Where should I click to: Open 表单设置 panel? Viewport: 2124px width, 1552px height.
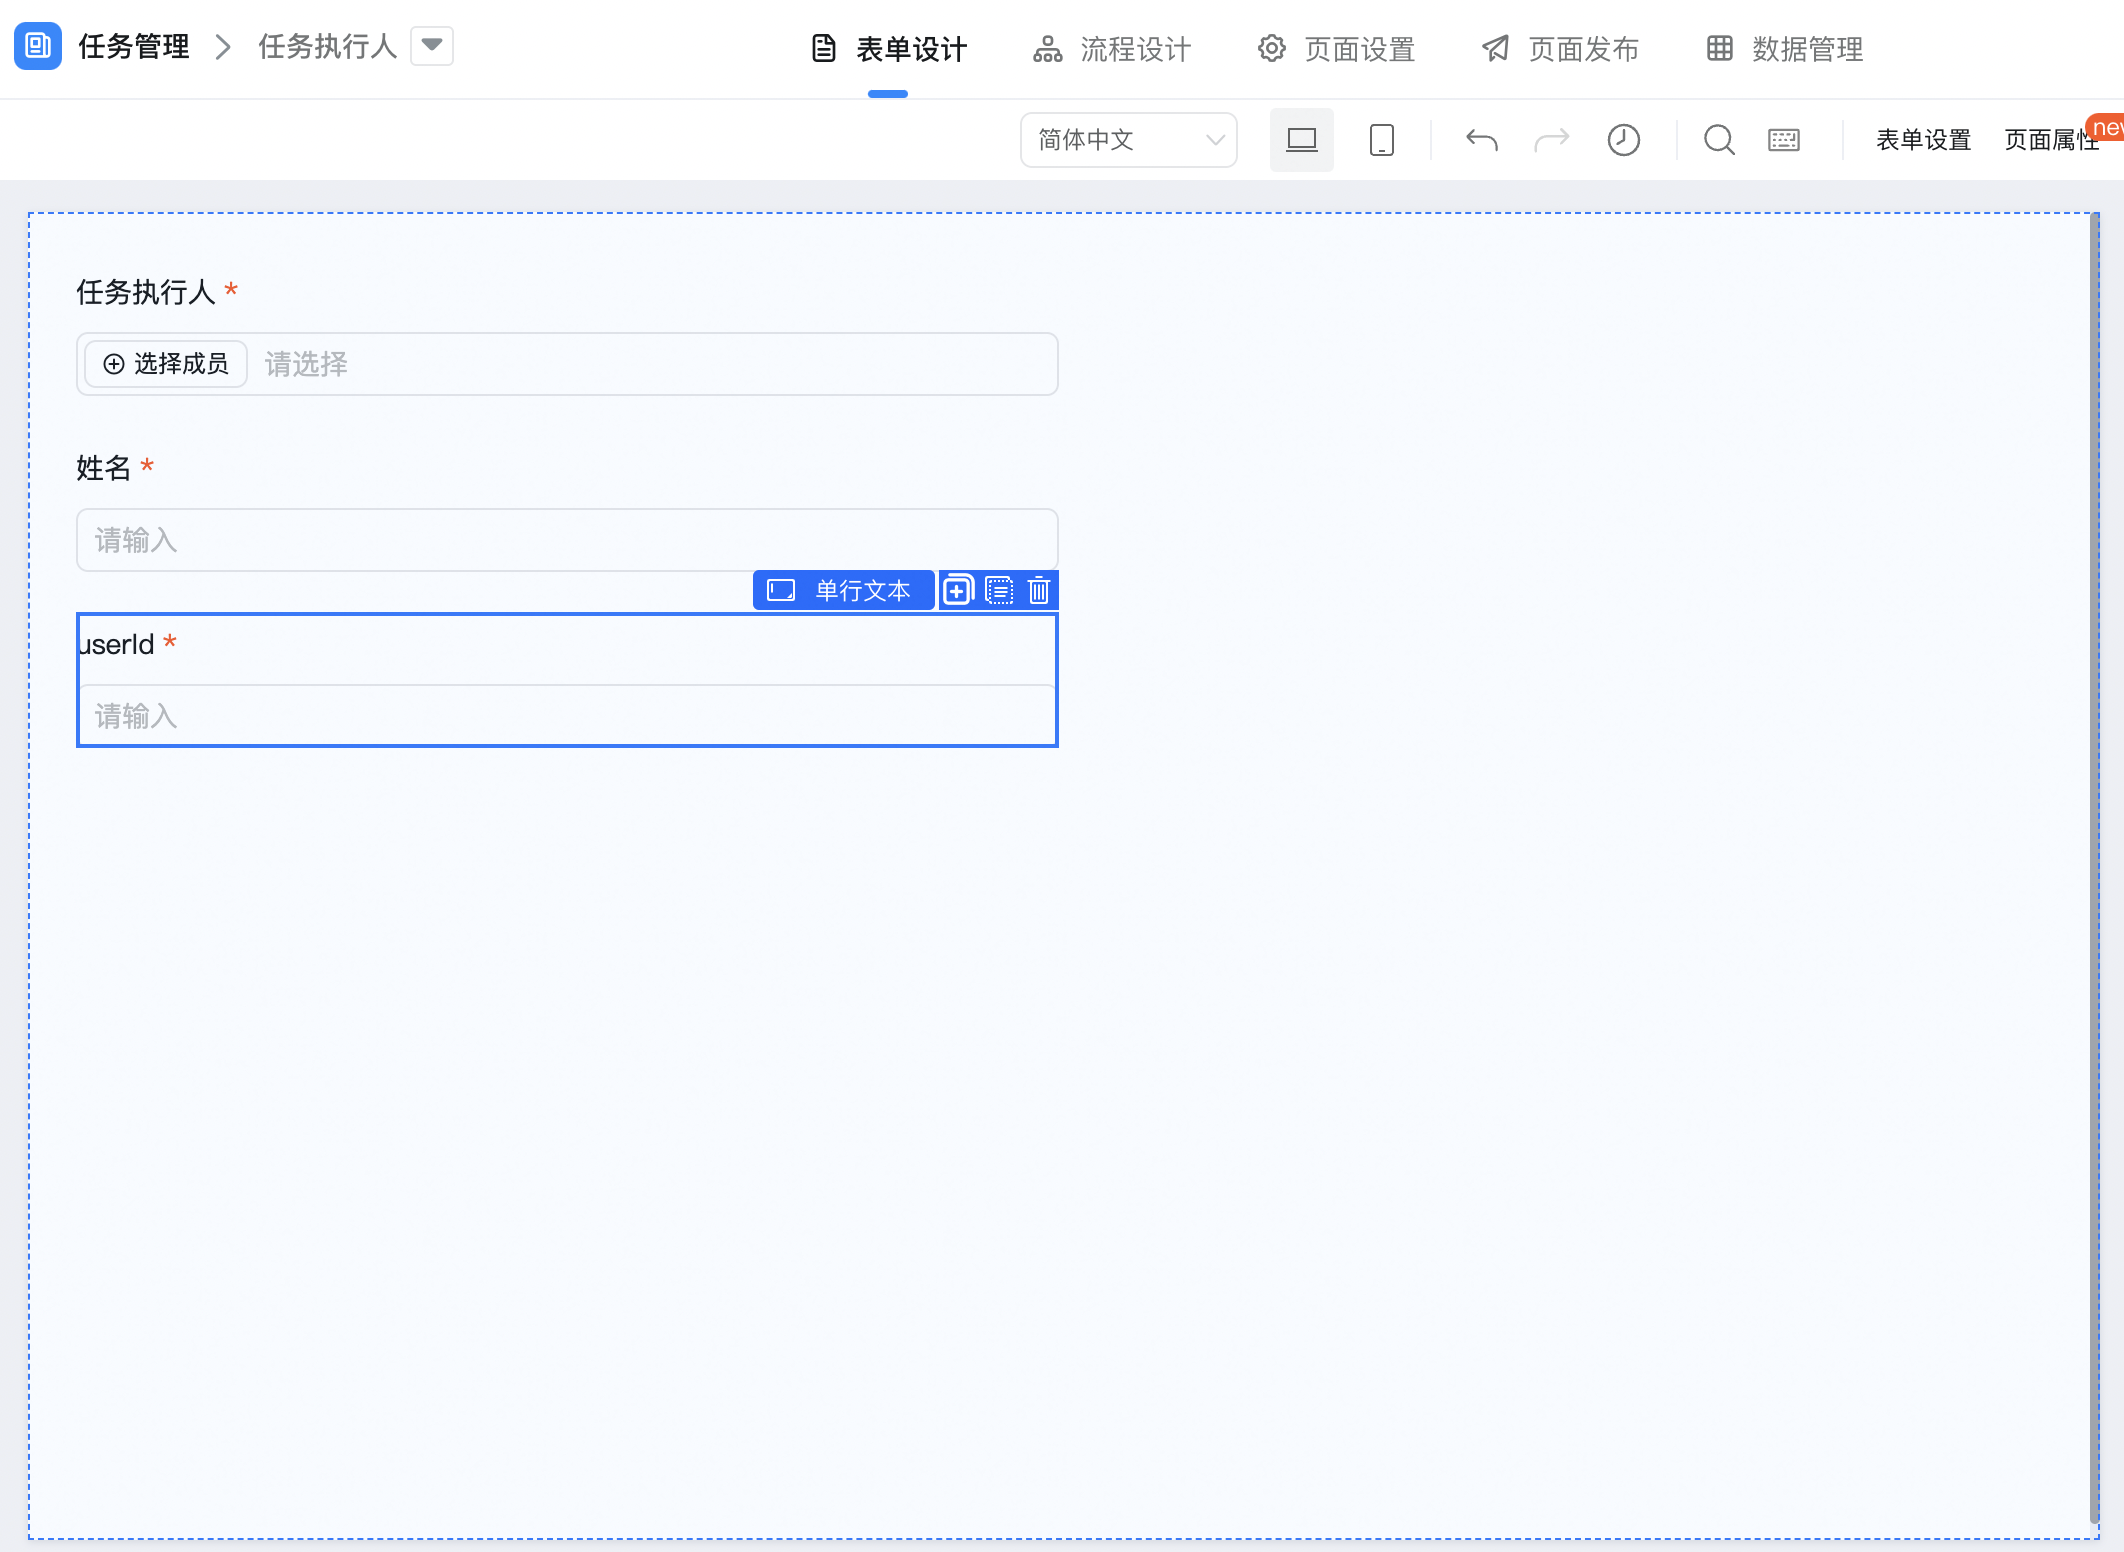[1923, 140]
